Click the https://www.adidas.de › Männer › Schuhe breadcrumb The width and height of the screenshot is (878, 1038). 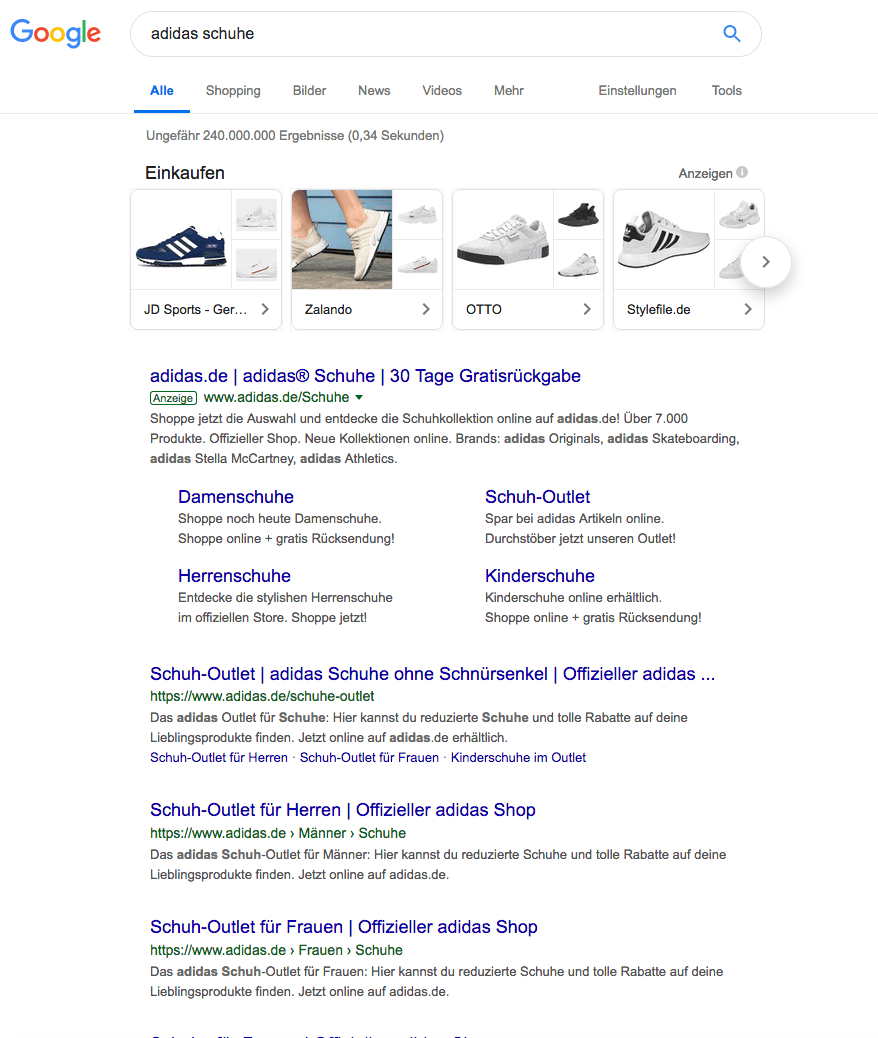(278, 833)
